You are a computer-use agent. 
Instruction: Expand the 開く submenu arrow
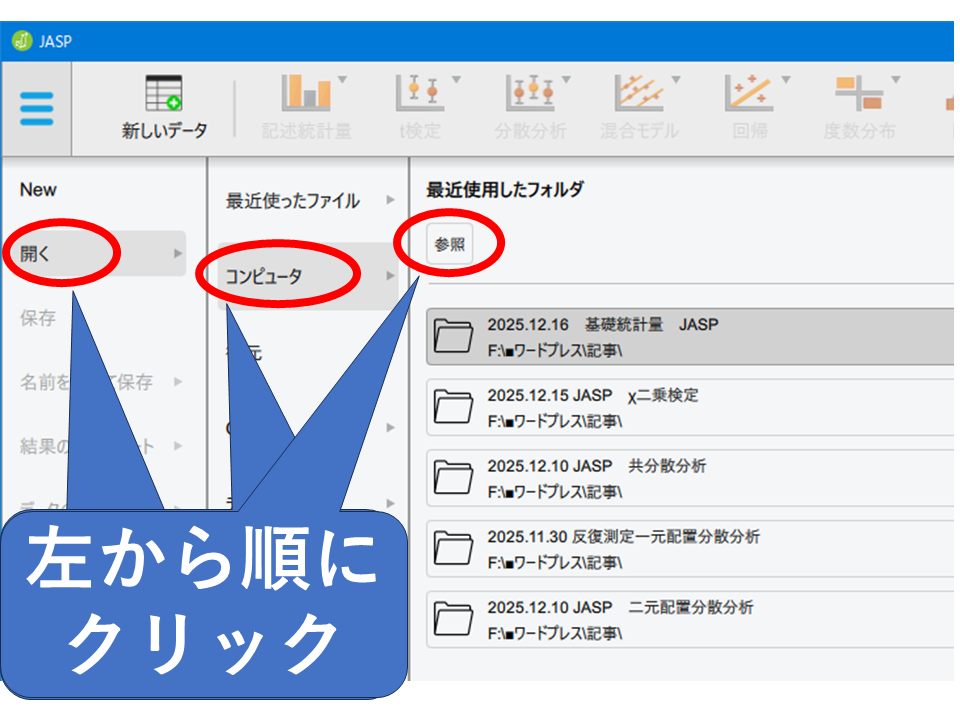click(178, 254)
